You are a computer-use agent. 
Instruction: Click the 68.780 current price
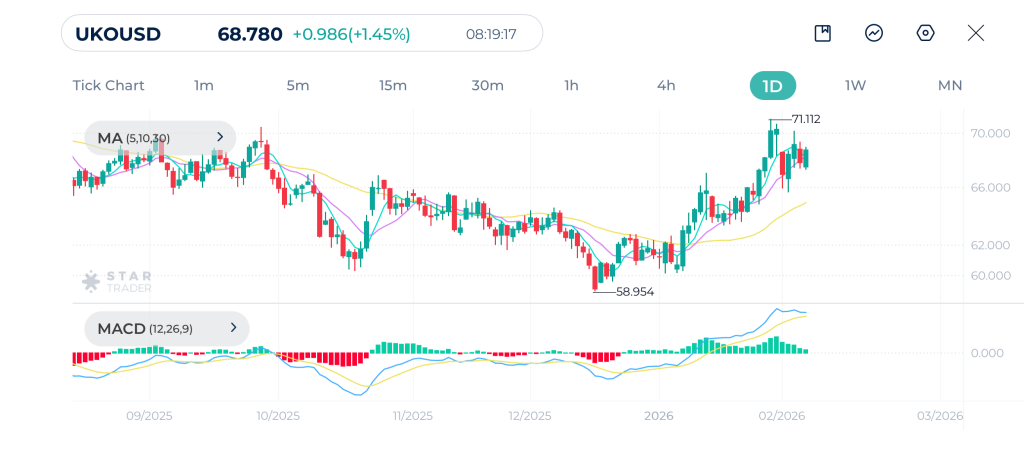250,34
